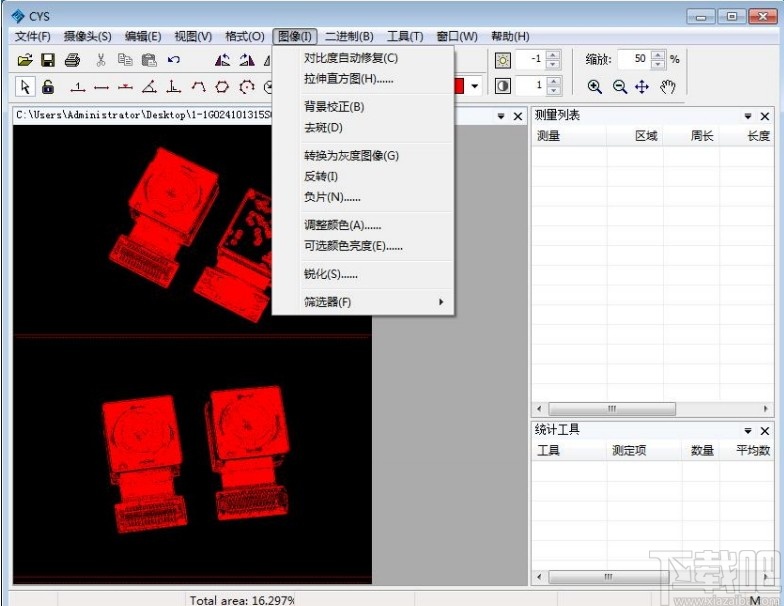Choose 对比度自动修复(C) from the menu
The height and width of the screenshot is (606, 784).
(363, 58)
